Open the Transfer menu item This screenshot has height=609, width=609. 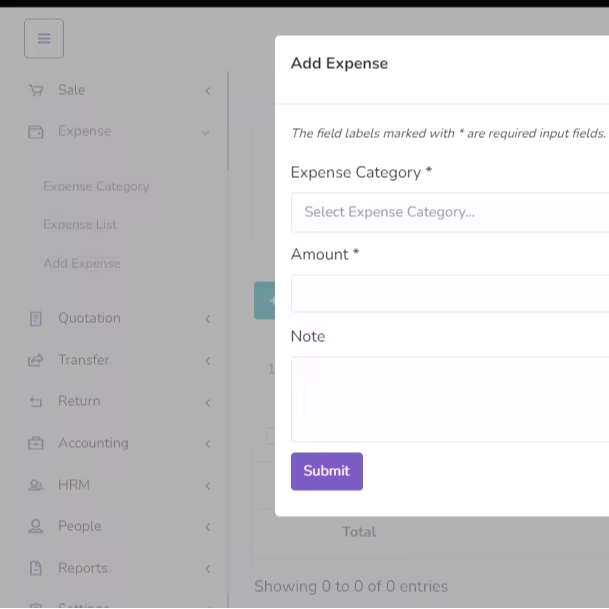pos(84,360)
